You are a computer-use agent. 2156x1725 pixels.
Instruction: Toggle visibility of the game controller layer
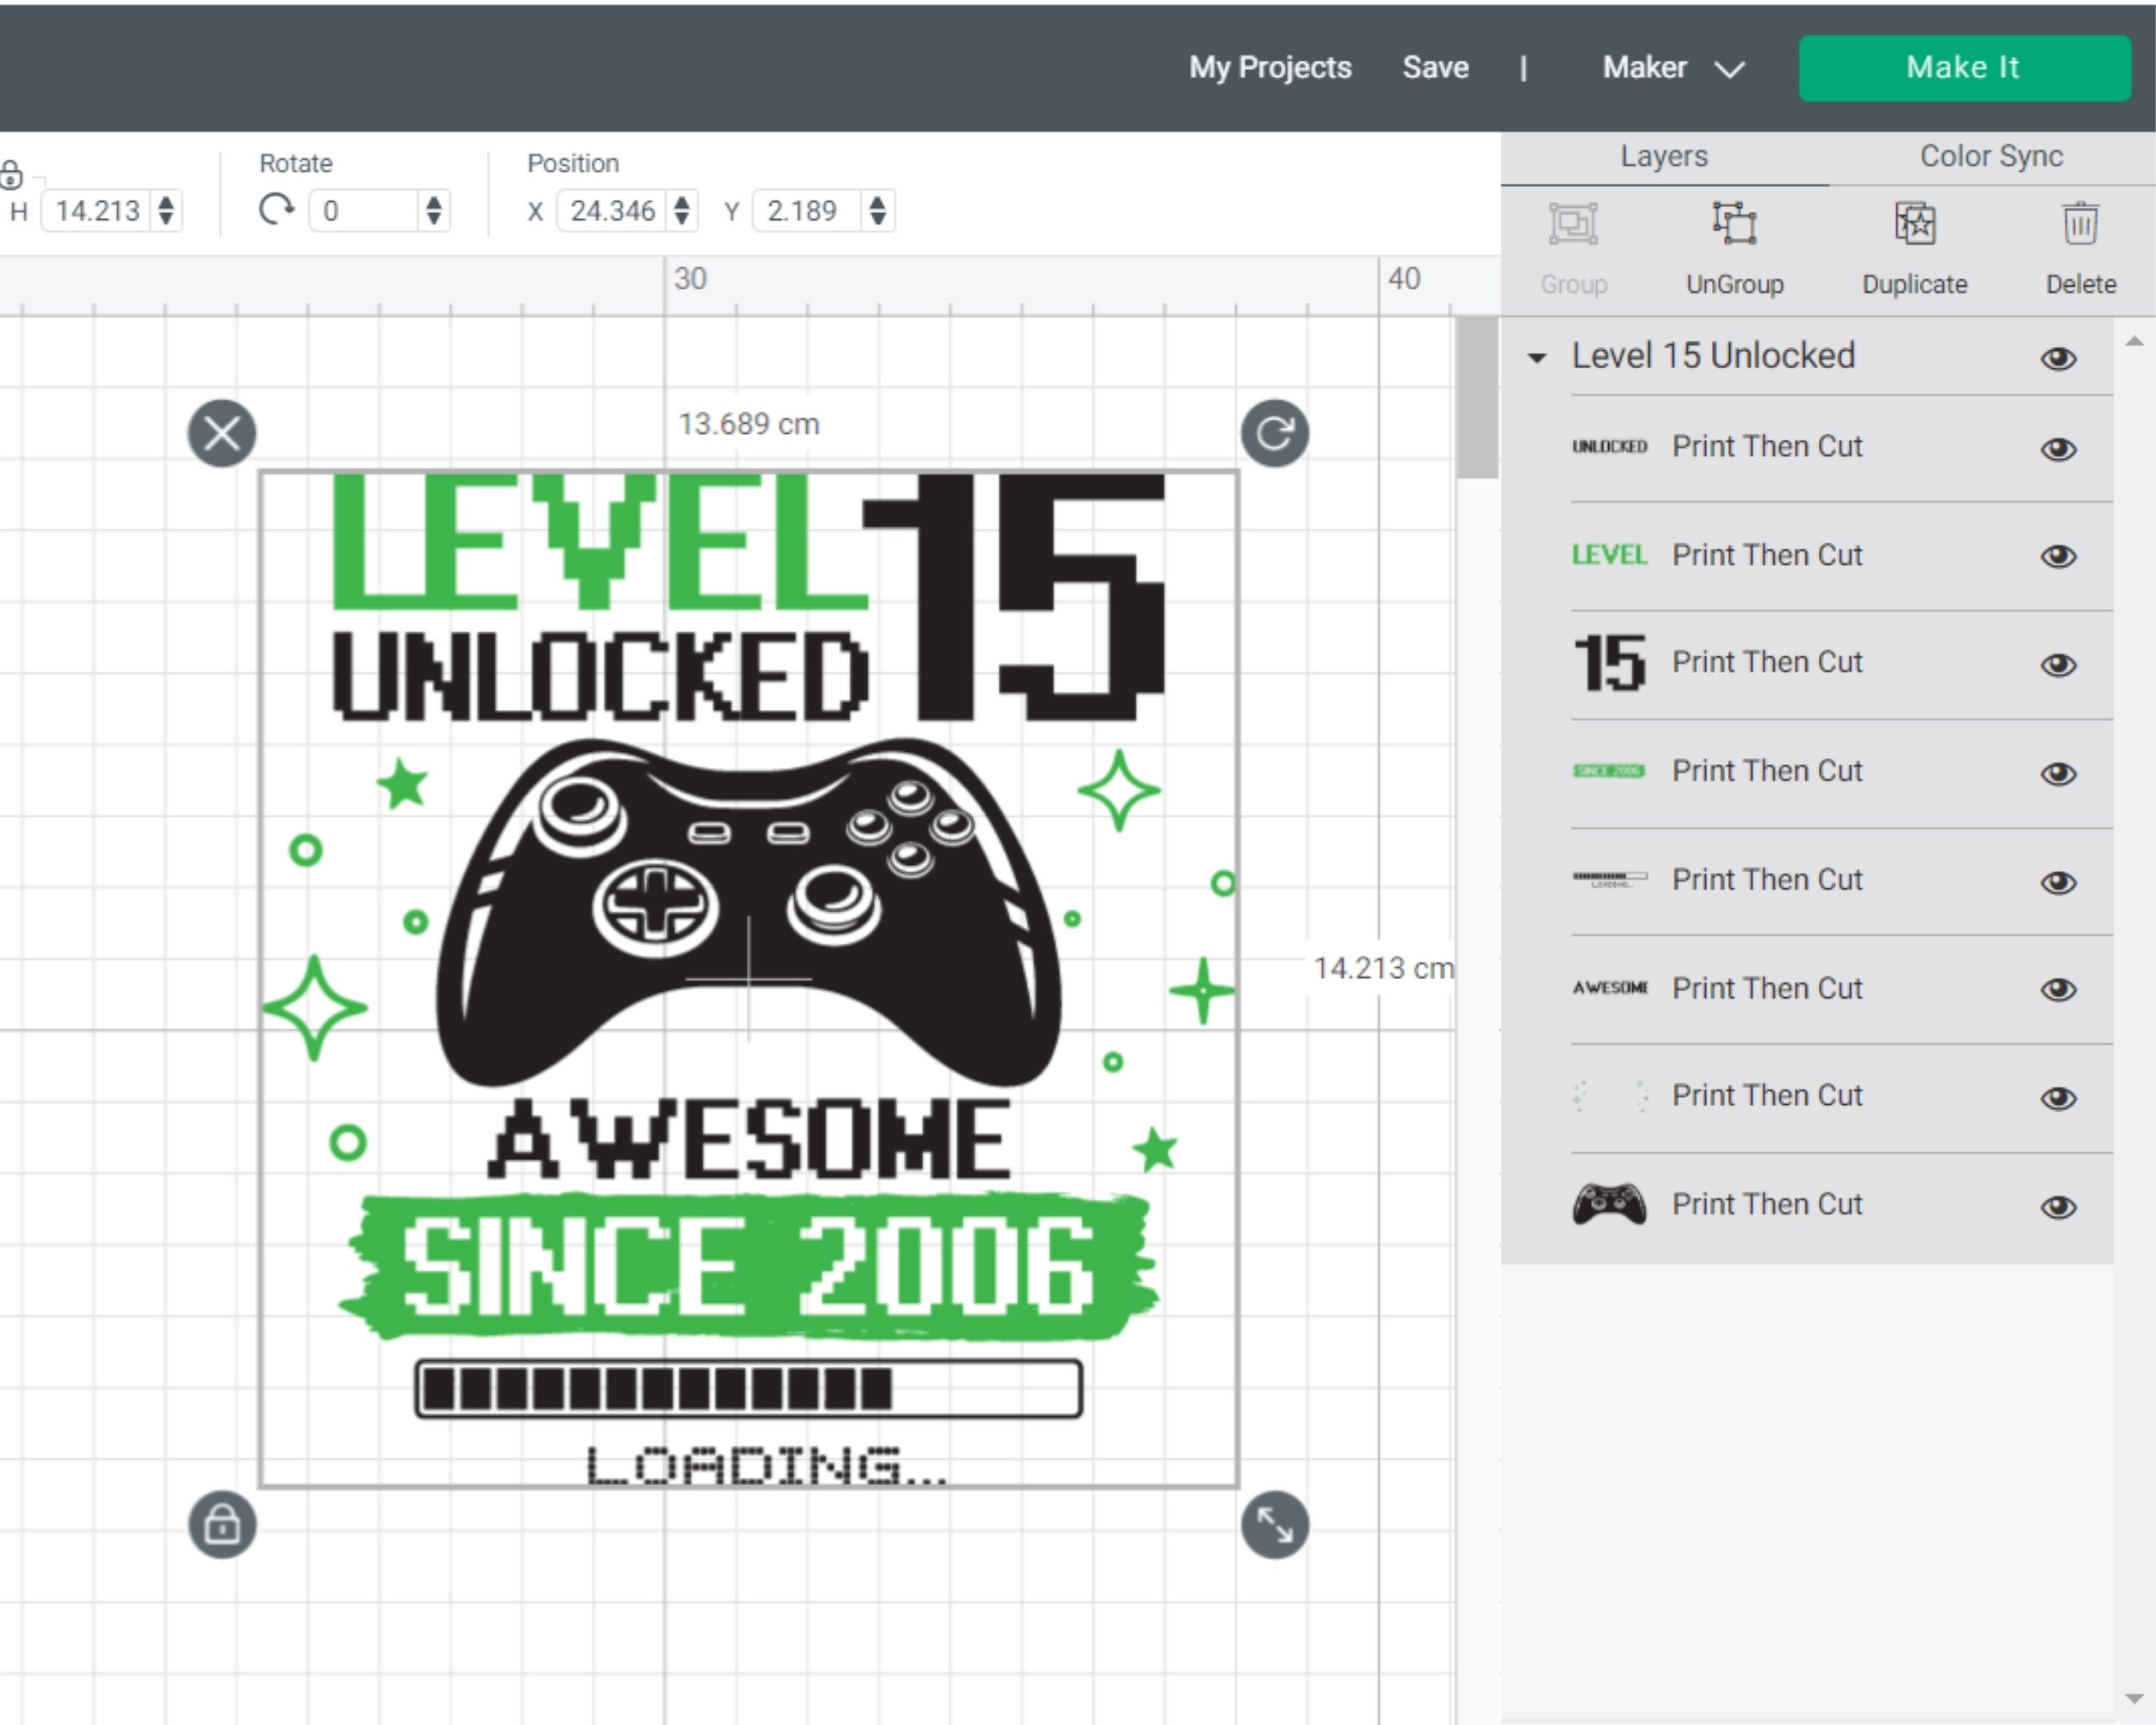tap(2058, 1205)
